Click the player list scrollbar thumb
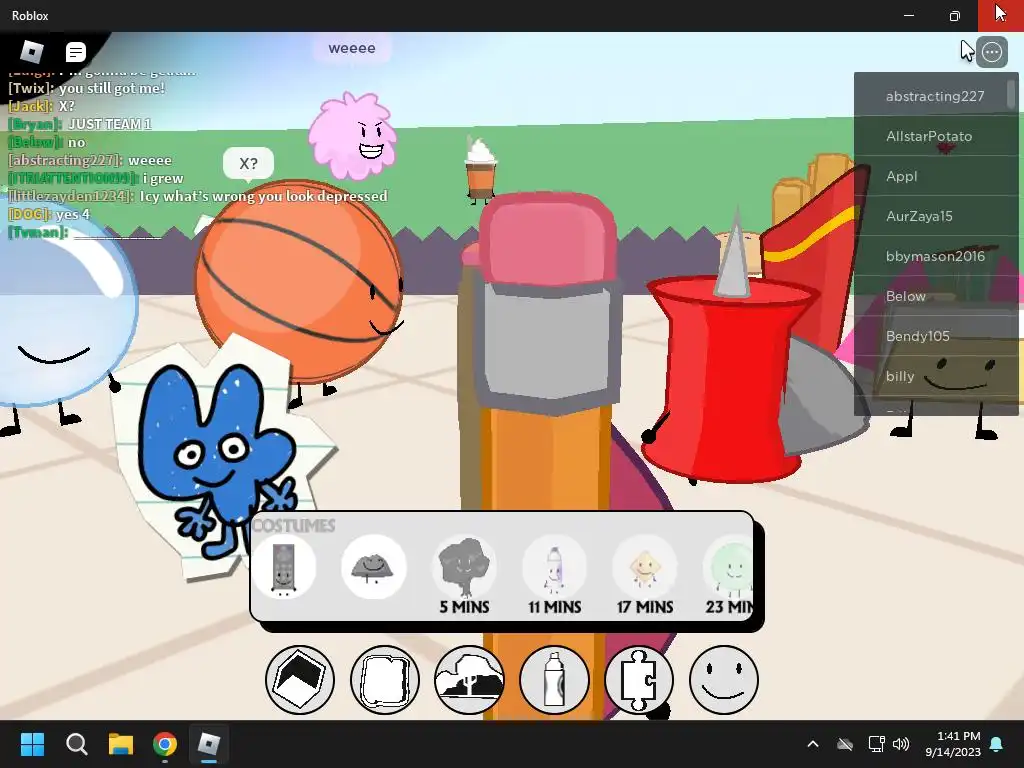 tap(1012, 94)
